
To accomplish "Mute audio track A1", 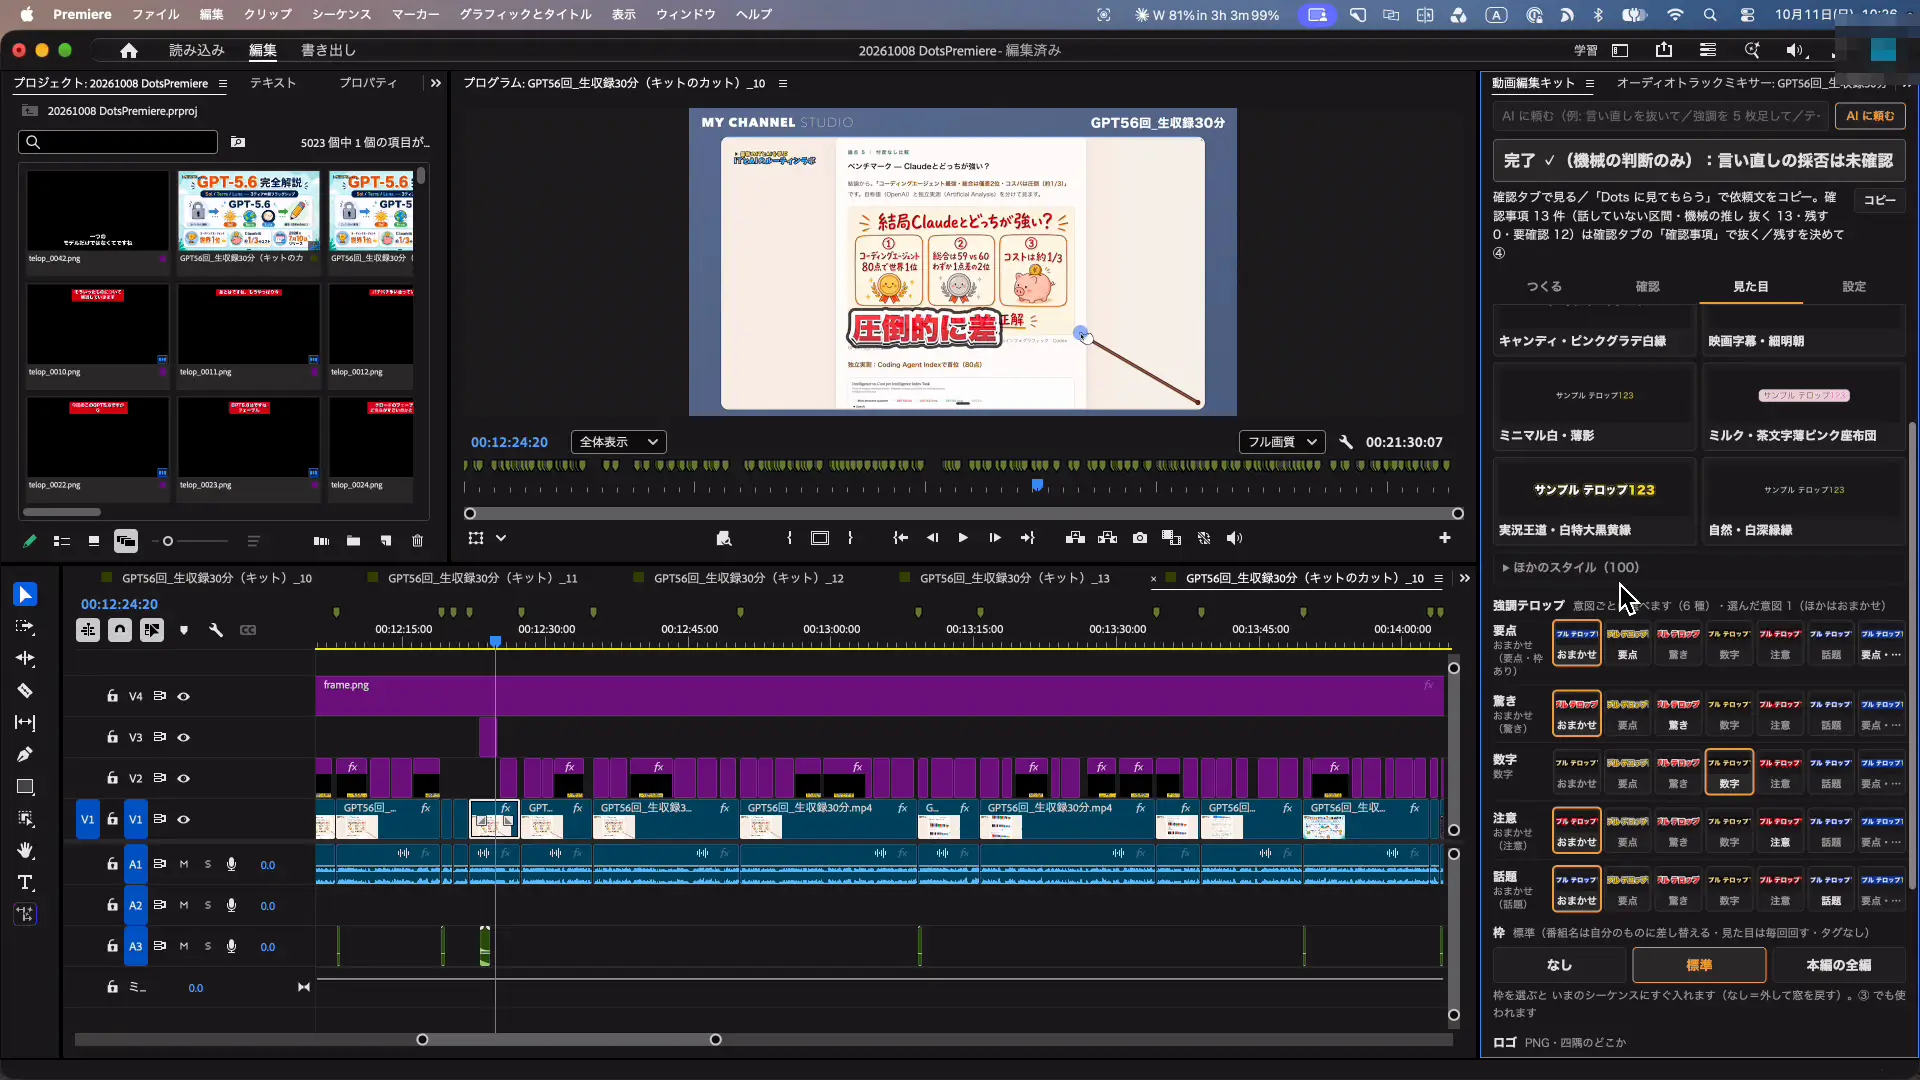I will click(184, 864).
